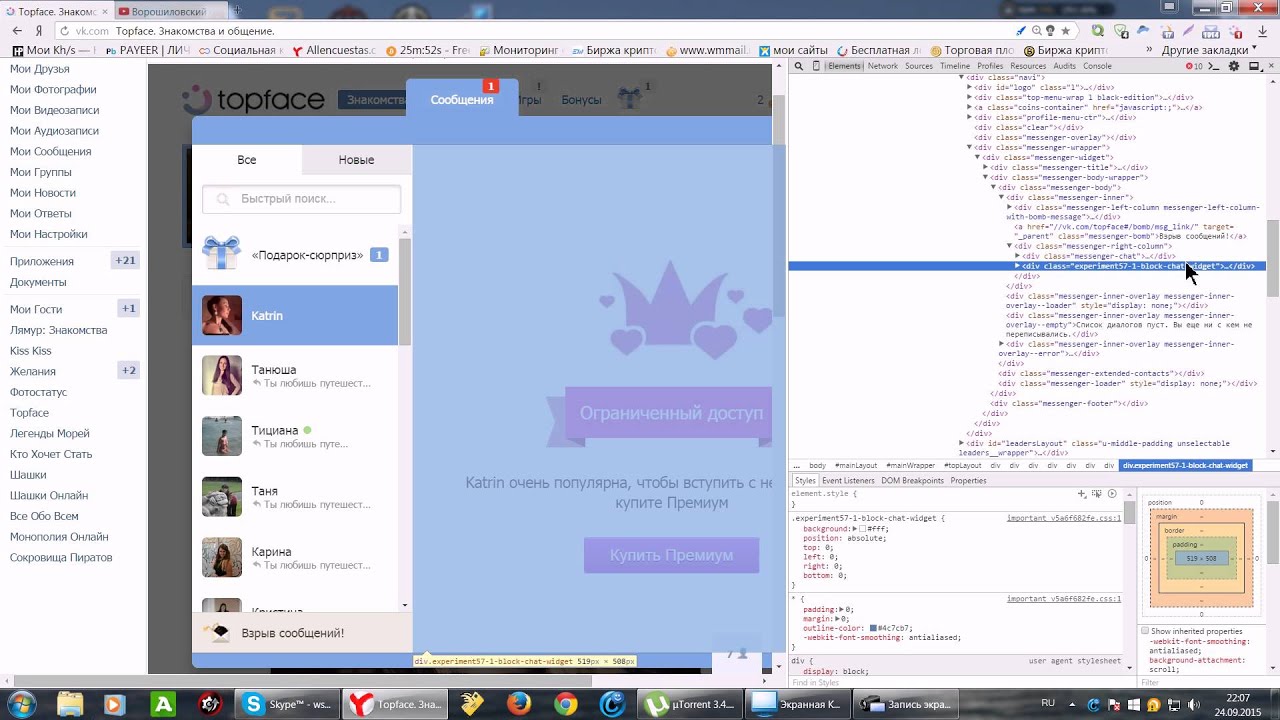Select body in the DevTools breadcrumb
Image resolution: width=1280 pixels, height=720 pixels.
pos(817,466)
